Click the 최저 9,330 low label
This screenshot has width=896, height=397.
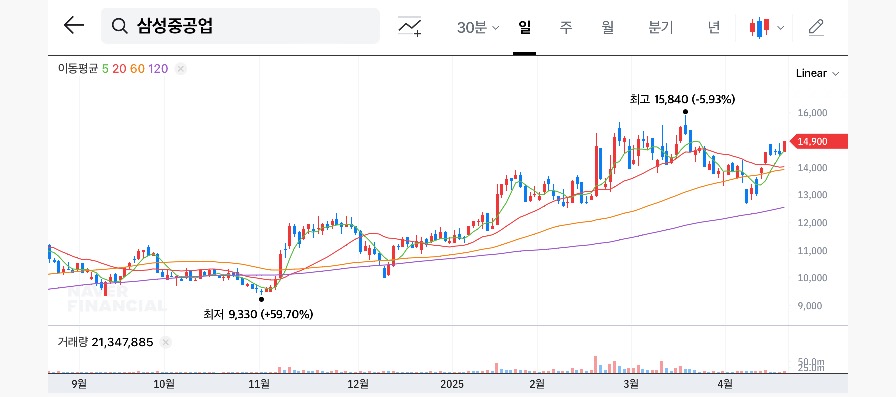[x=258, y=314]
